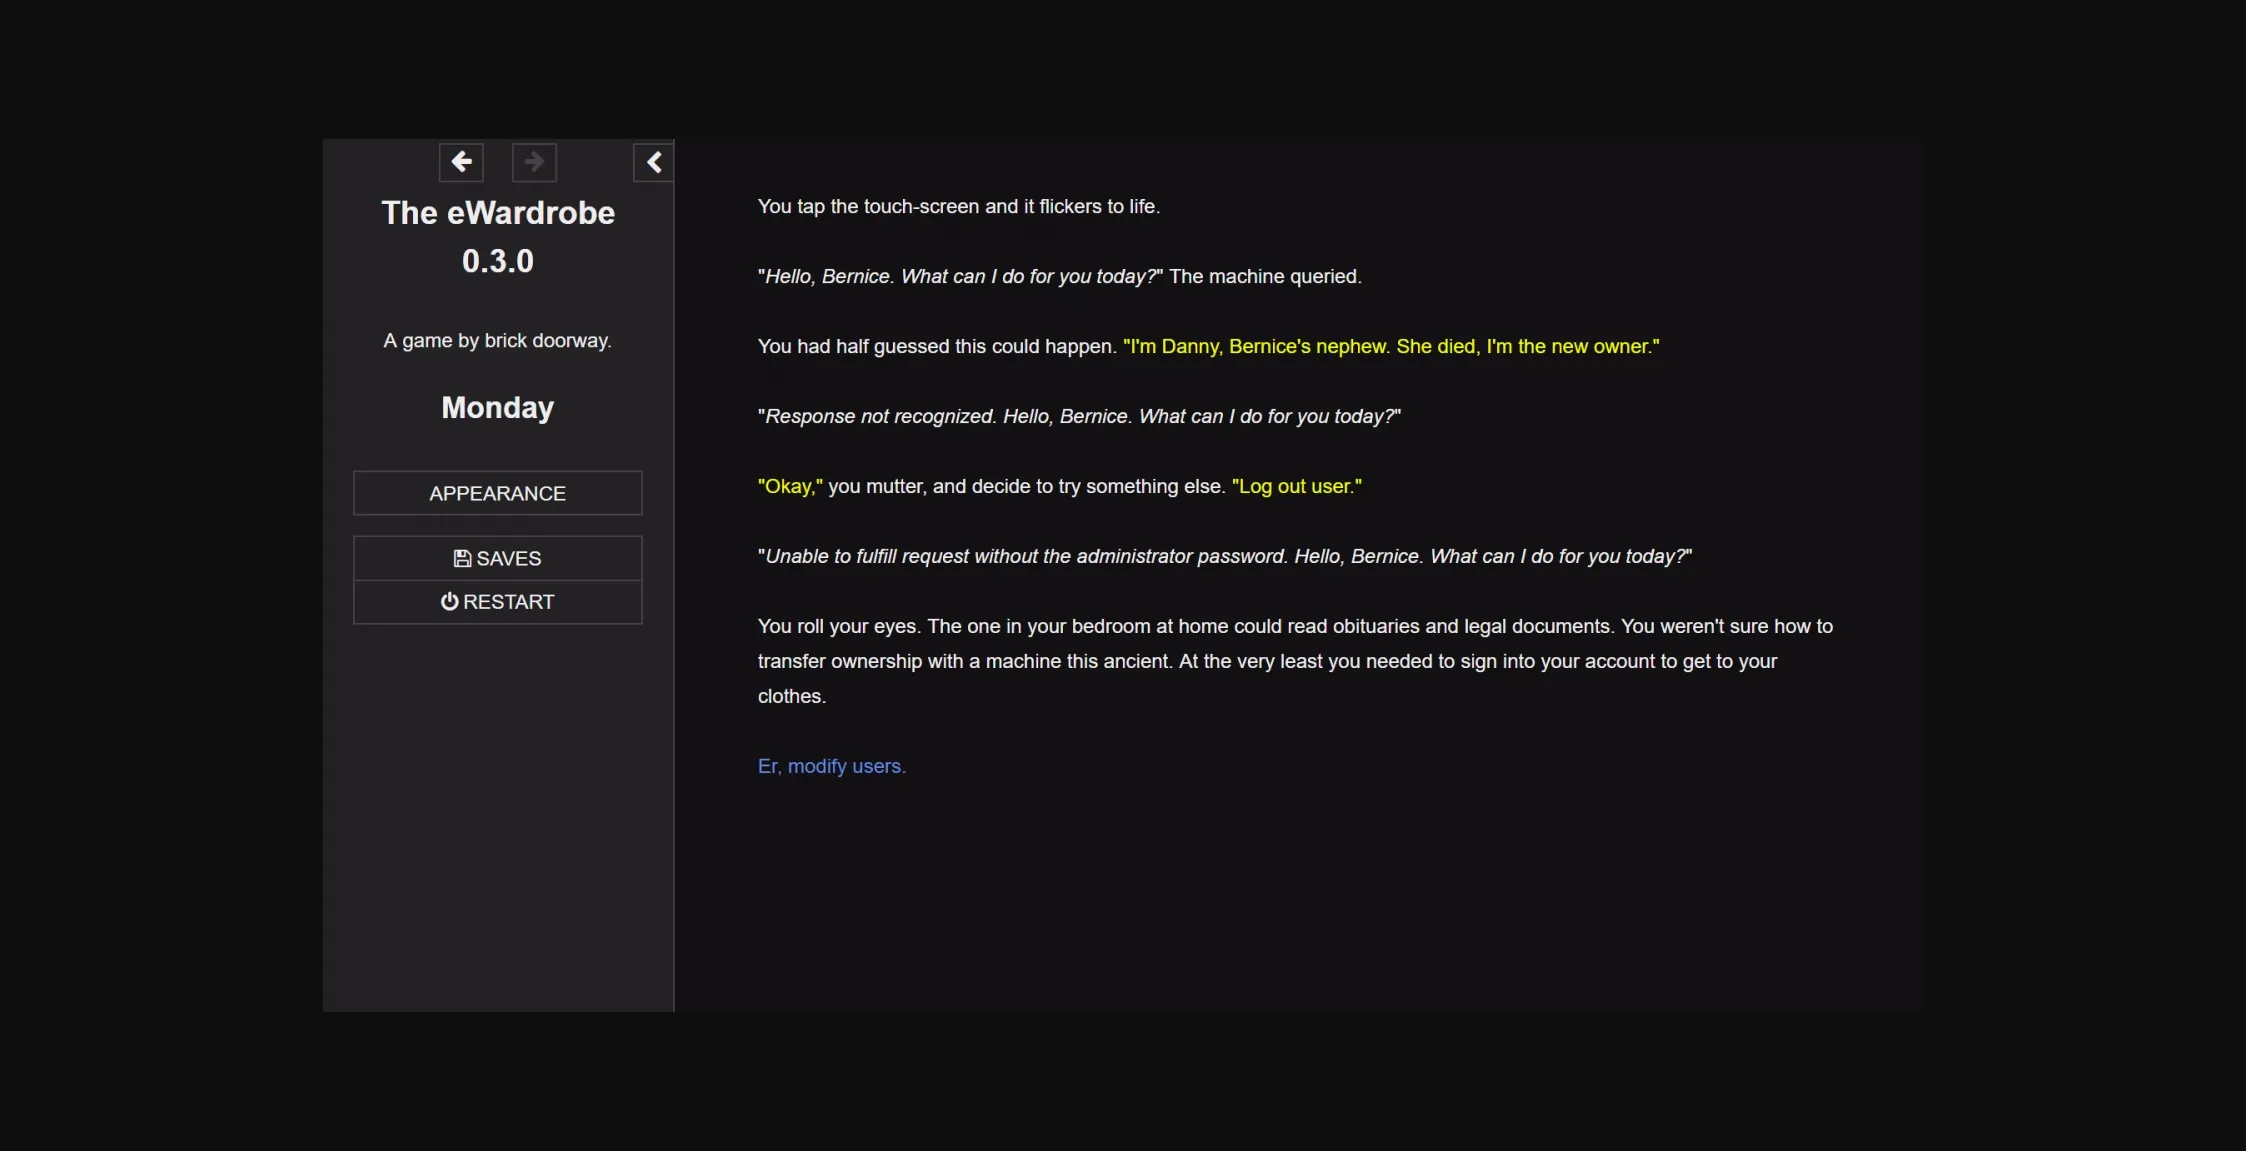Click the back arrow to revisit previous passage
The height and width of the screenshot is (1151, 2246).
[461, 161]
